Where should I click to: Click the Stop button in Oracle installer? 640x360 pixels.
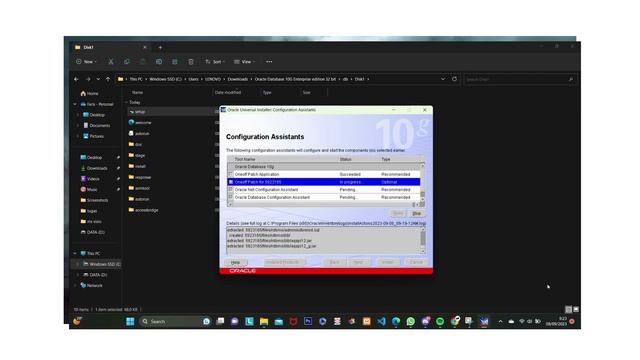click(x=416, y=213)
